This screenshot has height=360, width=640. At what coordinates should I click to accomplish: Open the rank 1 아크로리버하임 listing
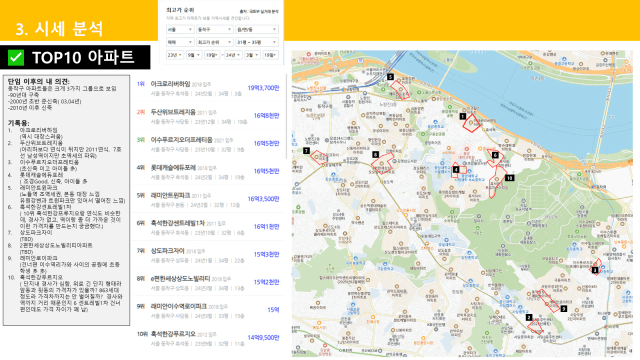tap(208, 88)
